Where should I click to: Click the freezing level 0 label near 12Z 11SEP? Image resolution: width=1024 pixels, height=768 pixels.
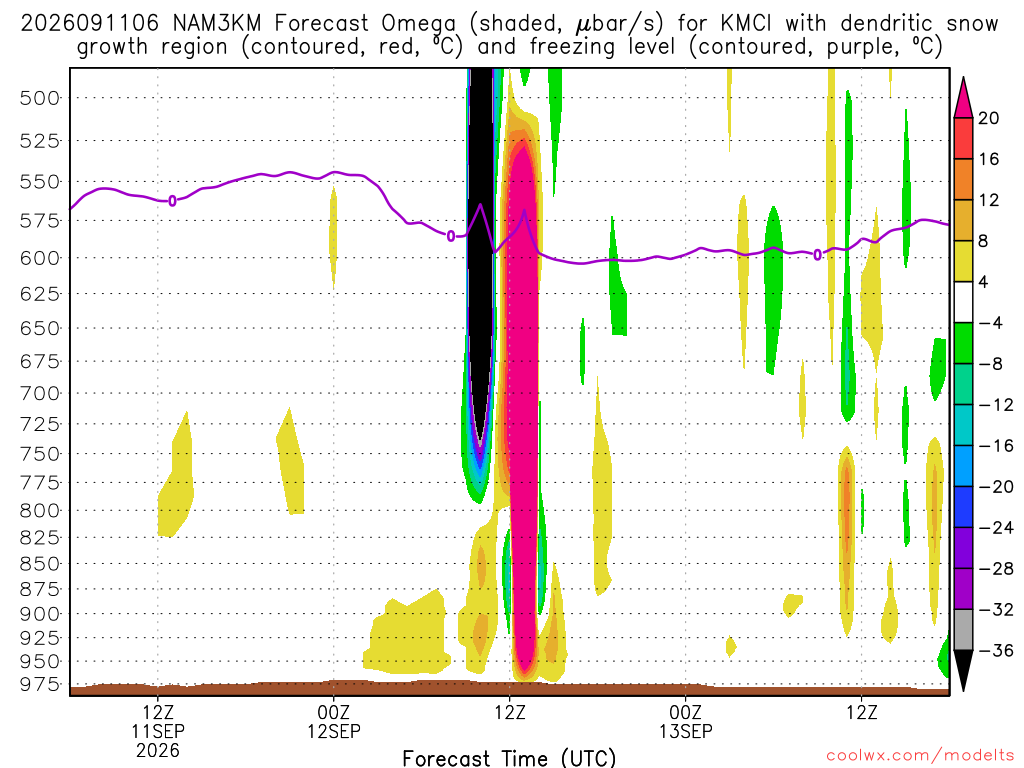pos(172,200)
